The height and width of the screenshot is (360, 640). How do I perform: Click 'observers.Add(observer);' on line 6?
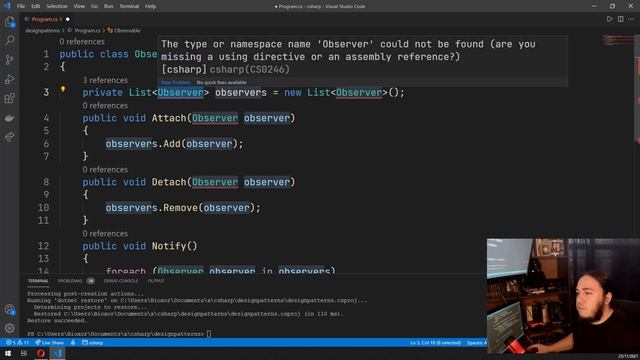(x=174, y=144)
